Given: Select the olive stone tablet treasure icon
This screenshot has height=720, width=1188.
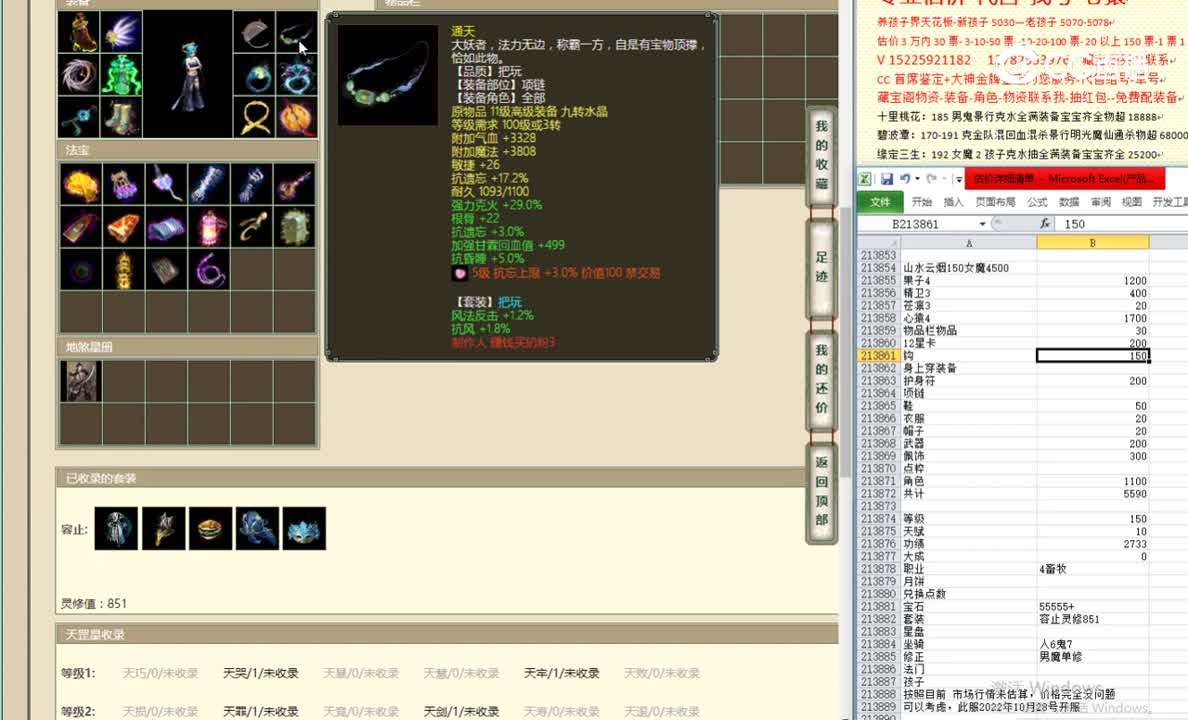Looking at the screenshot, I should pos(295,227).
